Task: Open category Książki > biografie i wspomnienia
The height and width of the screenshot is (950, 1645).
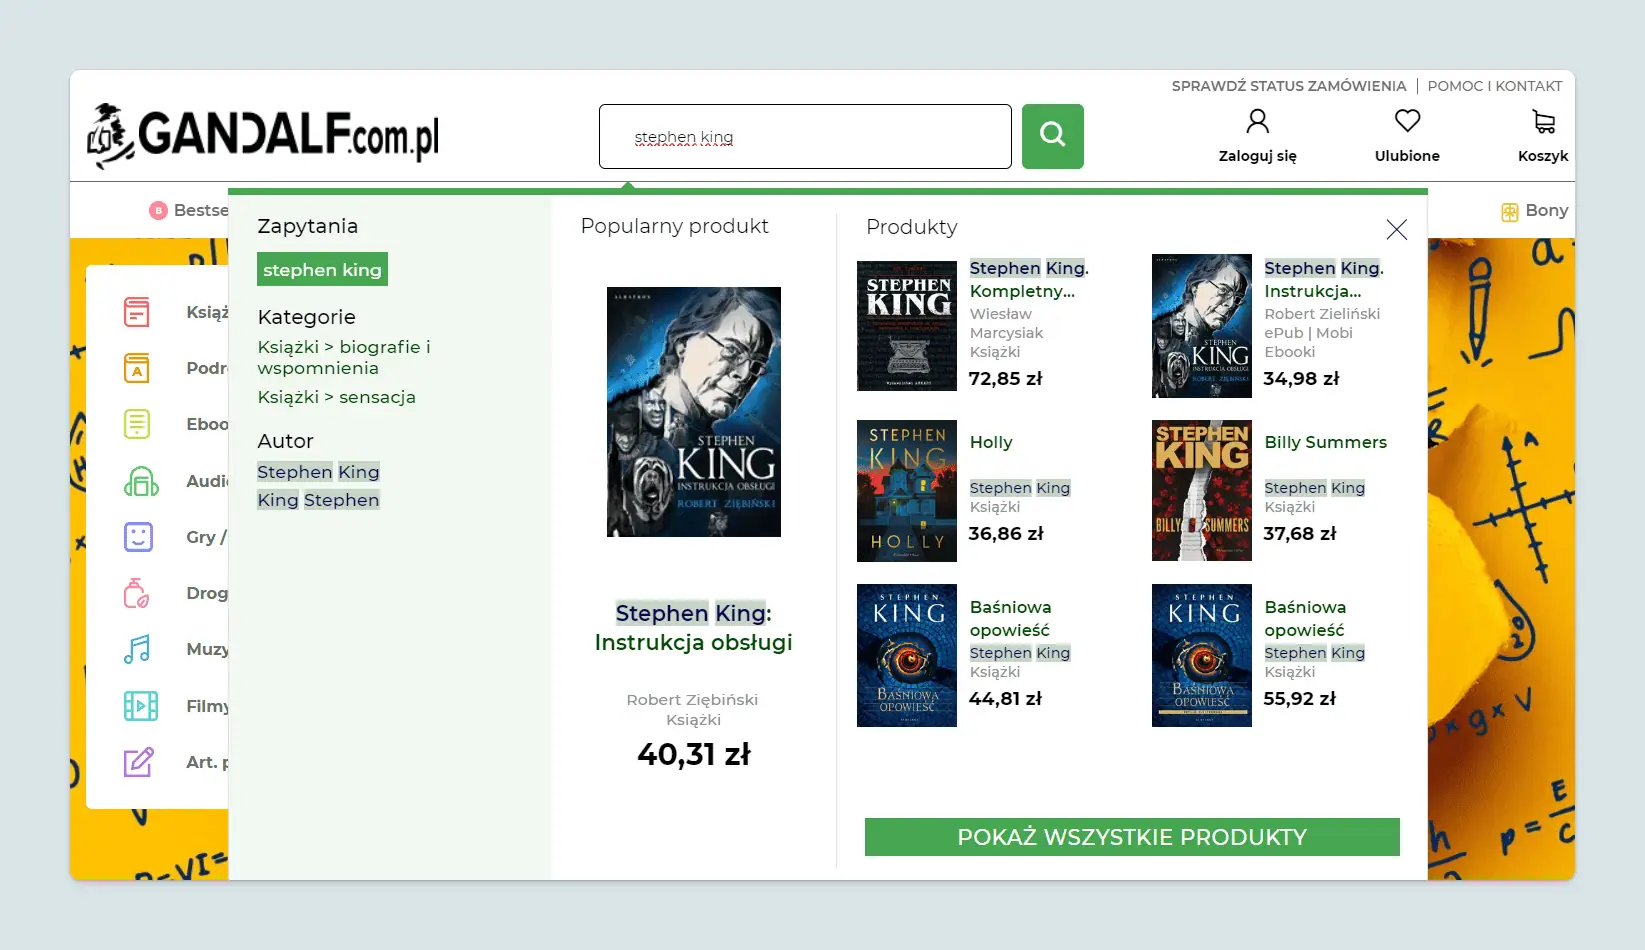Action: pyautogui.click(x=344, y=357)
